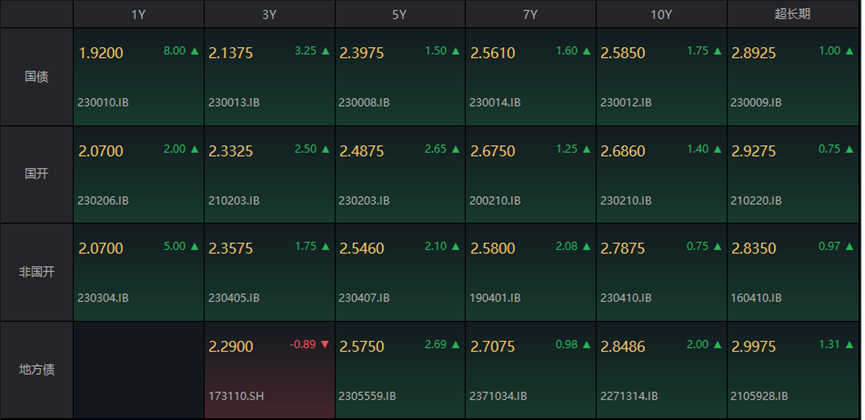This screenshot has height=420, width=865.
Task: Select the 1Y maturity column header
Action: pos(139,14)
